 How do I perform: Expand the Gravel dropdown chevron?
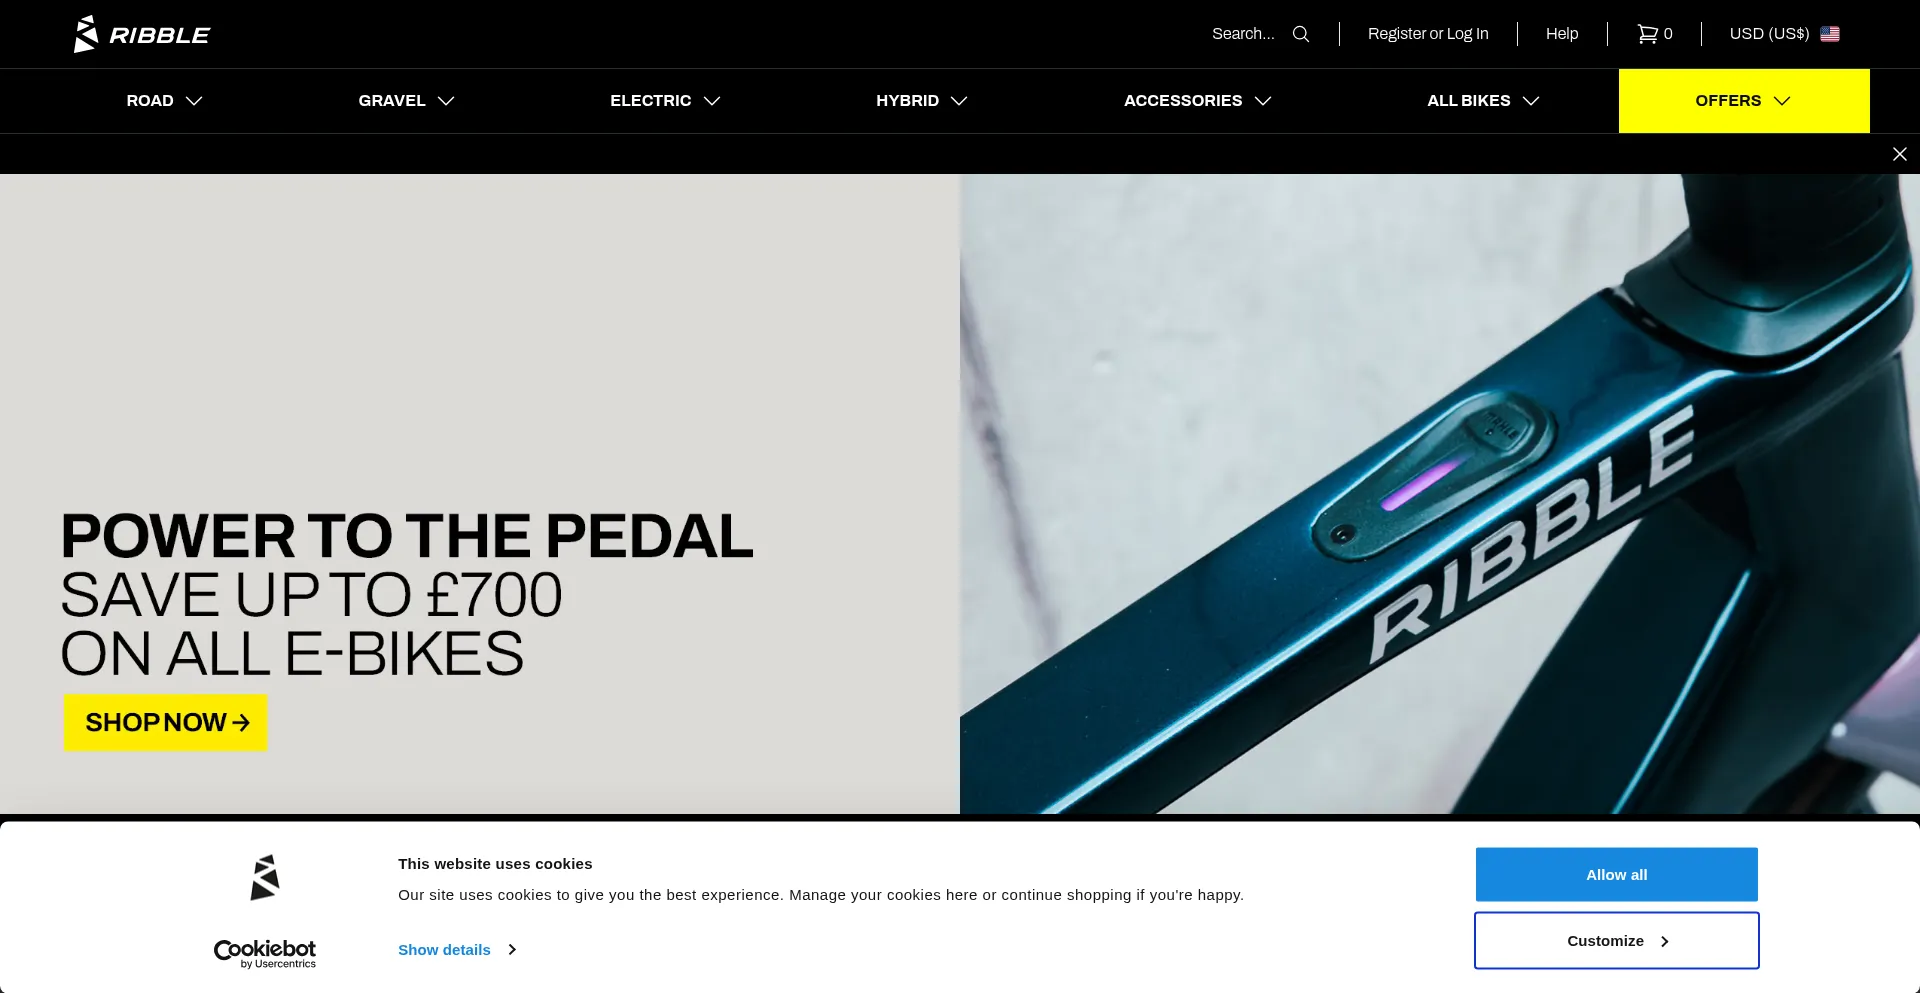pos(446,101)
